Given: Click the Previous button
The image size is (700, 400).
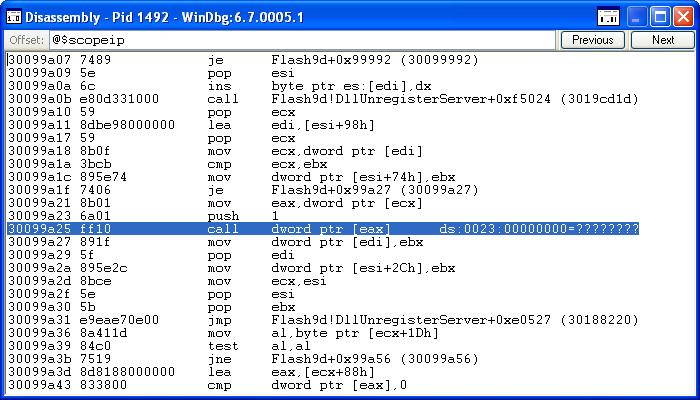Looking at the screenshot, I should click(x=592, y=40).
